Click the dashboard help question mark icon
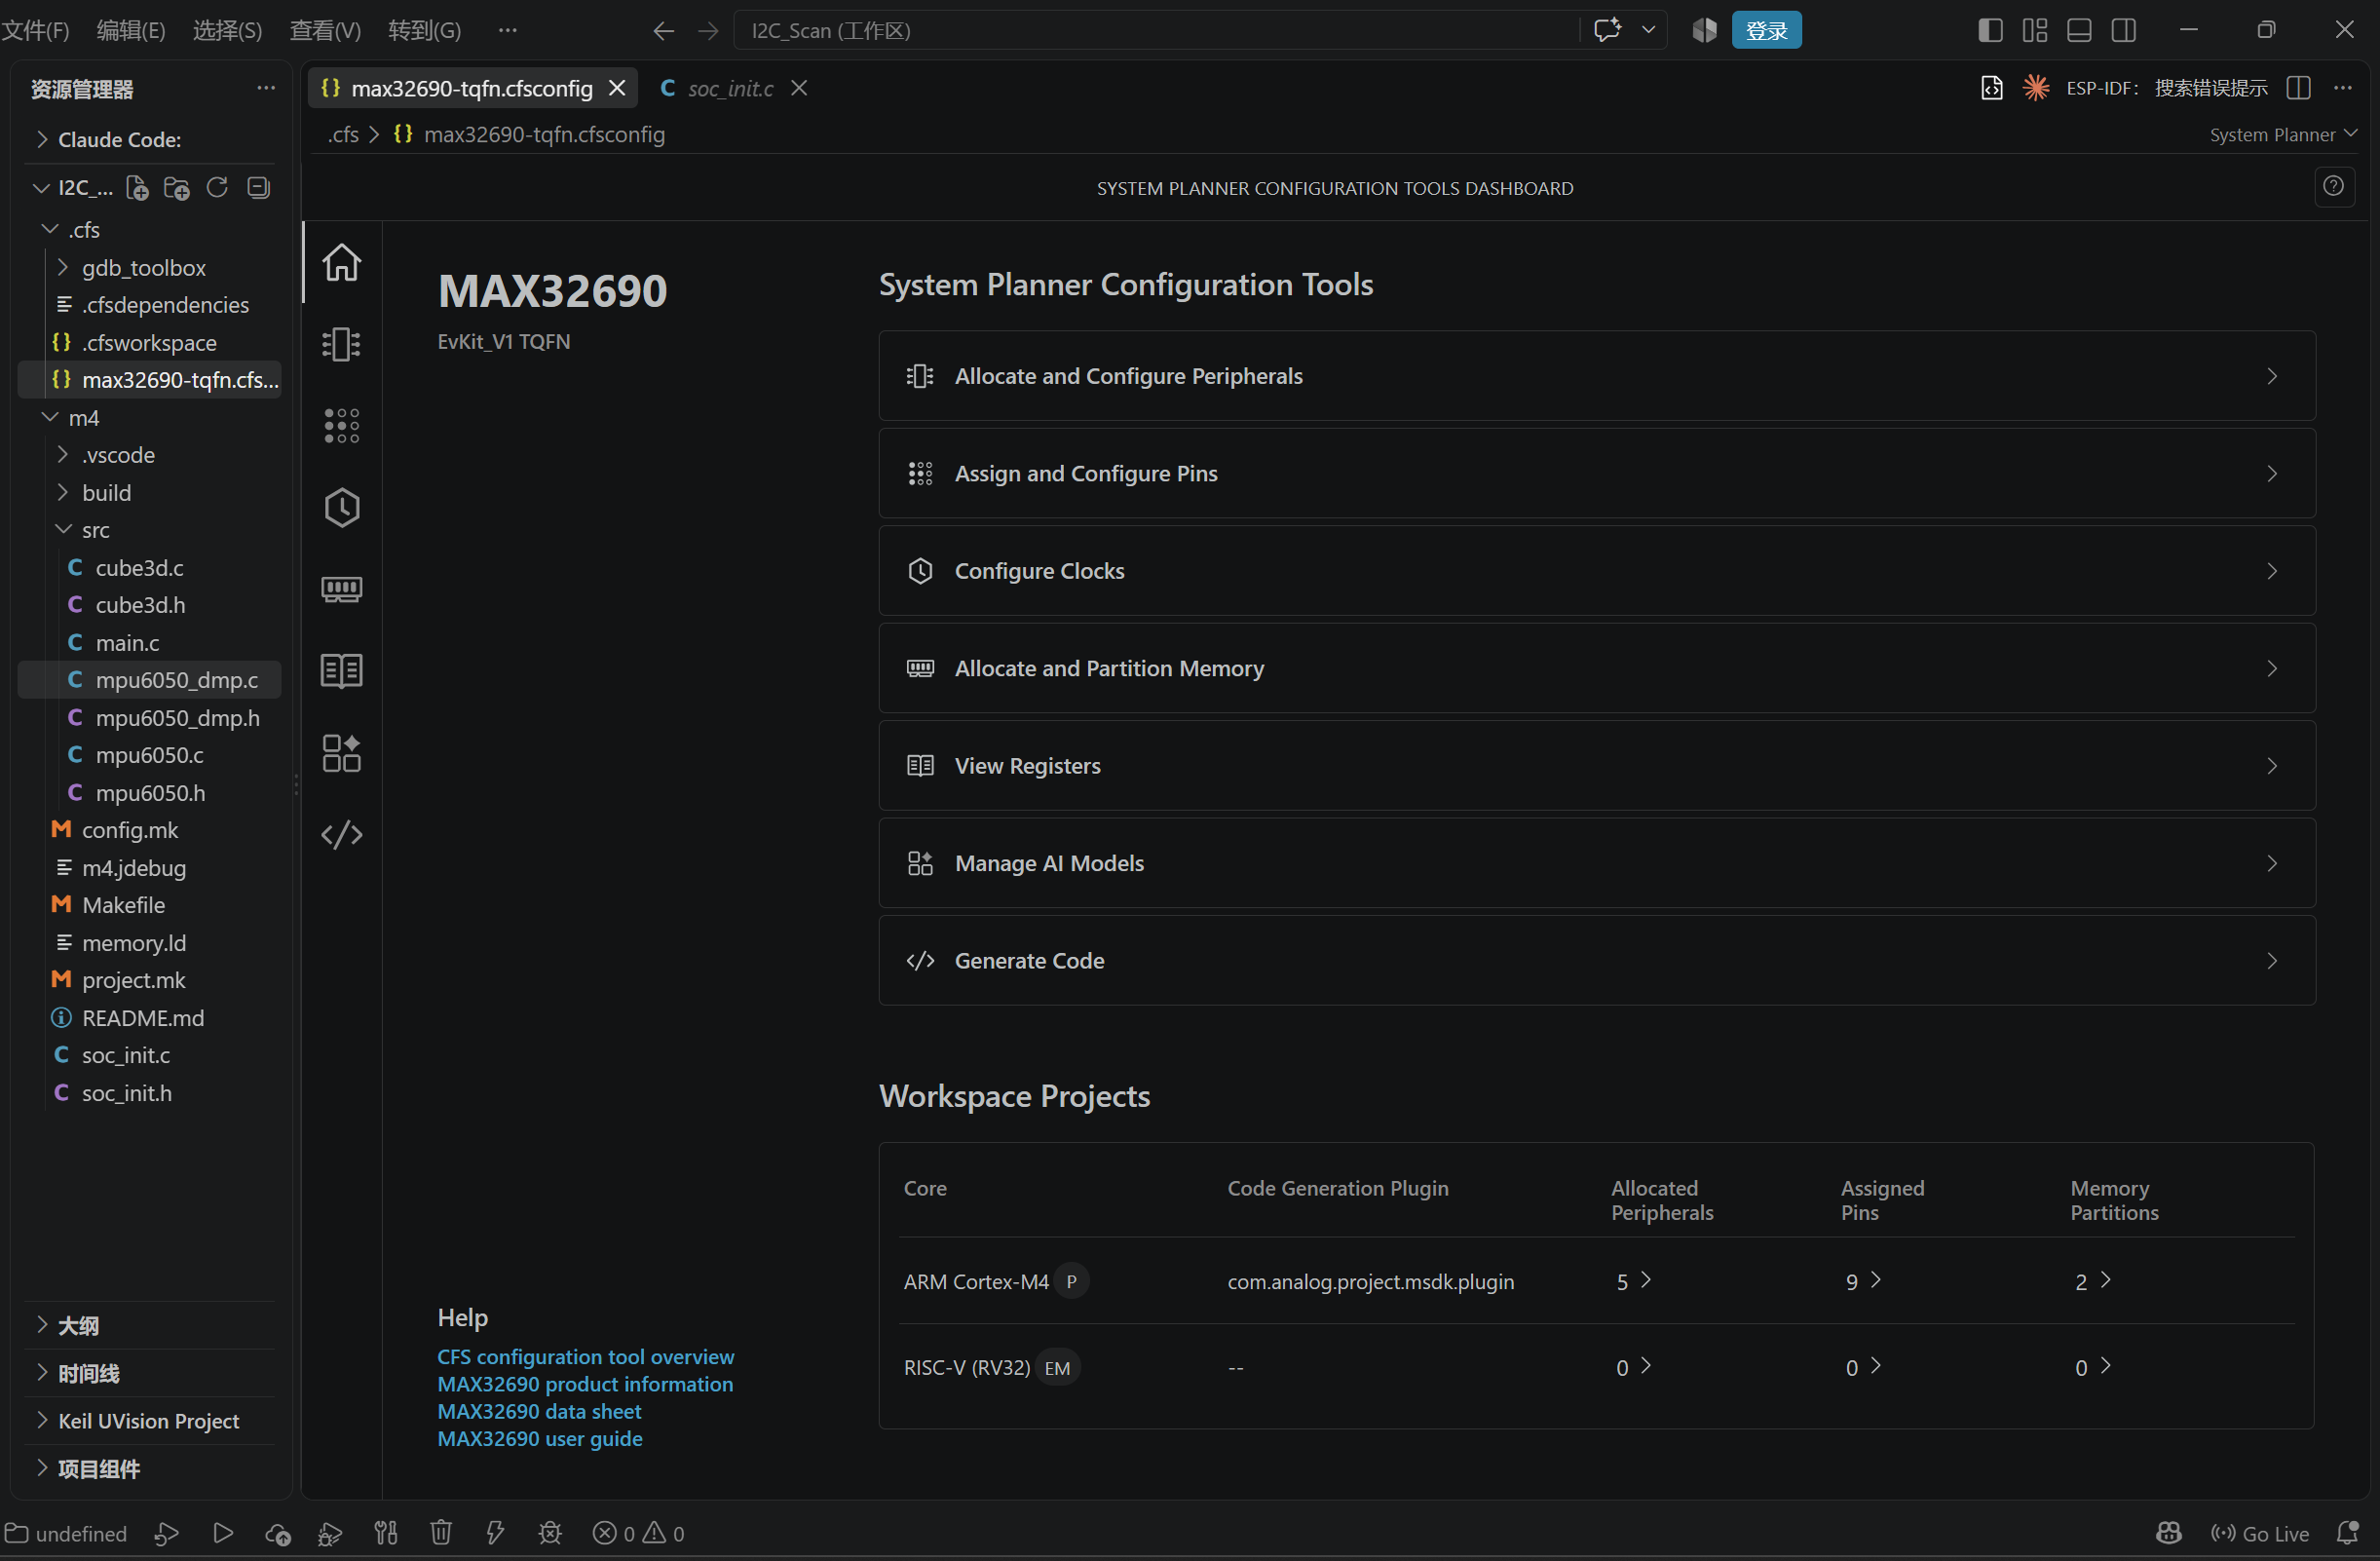The width and height of the screenshot is (2380, 1561). (2333, 187)
